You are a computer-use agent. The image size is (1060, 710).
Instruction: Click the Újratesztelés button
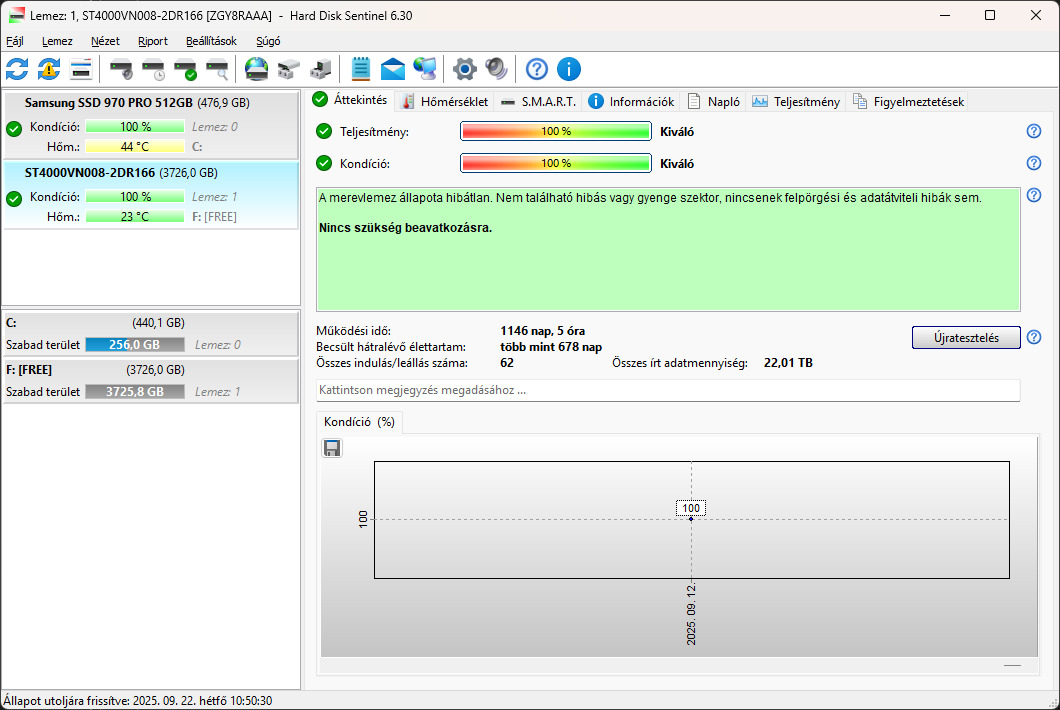coord(966,337)
